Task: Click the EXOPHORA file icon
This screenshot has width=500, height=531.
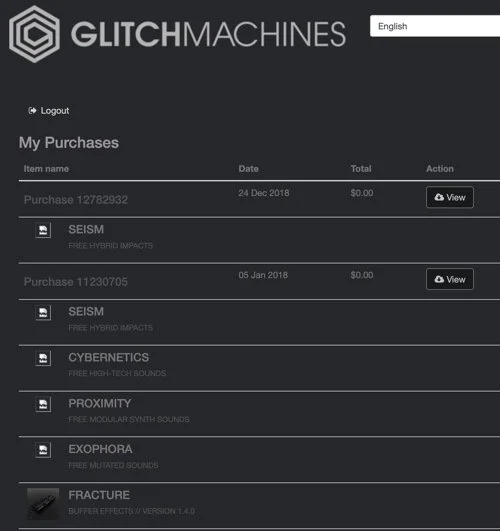Action: point(43,450)
